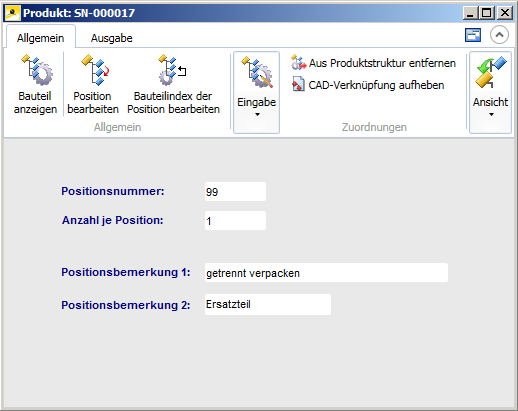
Task: Expand the Ansicht dropdown arrow
Action: 491,115
